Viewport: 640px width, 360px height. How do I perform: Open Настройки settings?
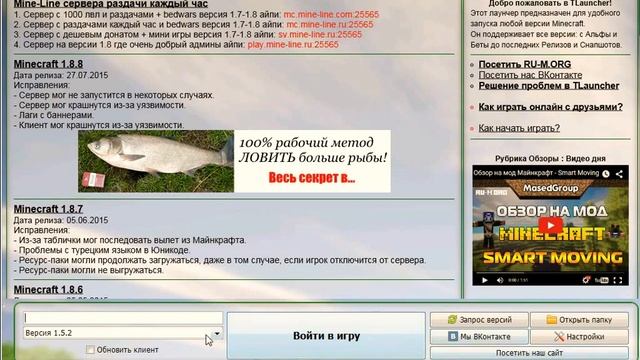coord(579,337)
